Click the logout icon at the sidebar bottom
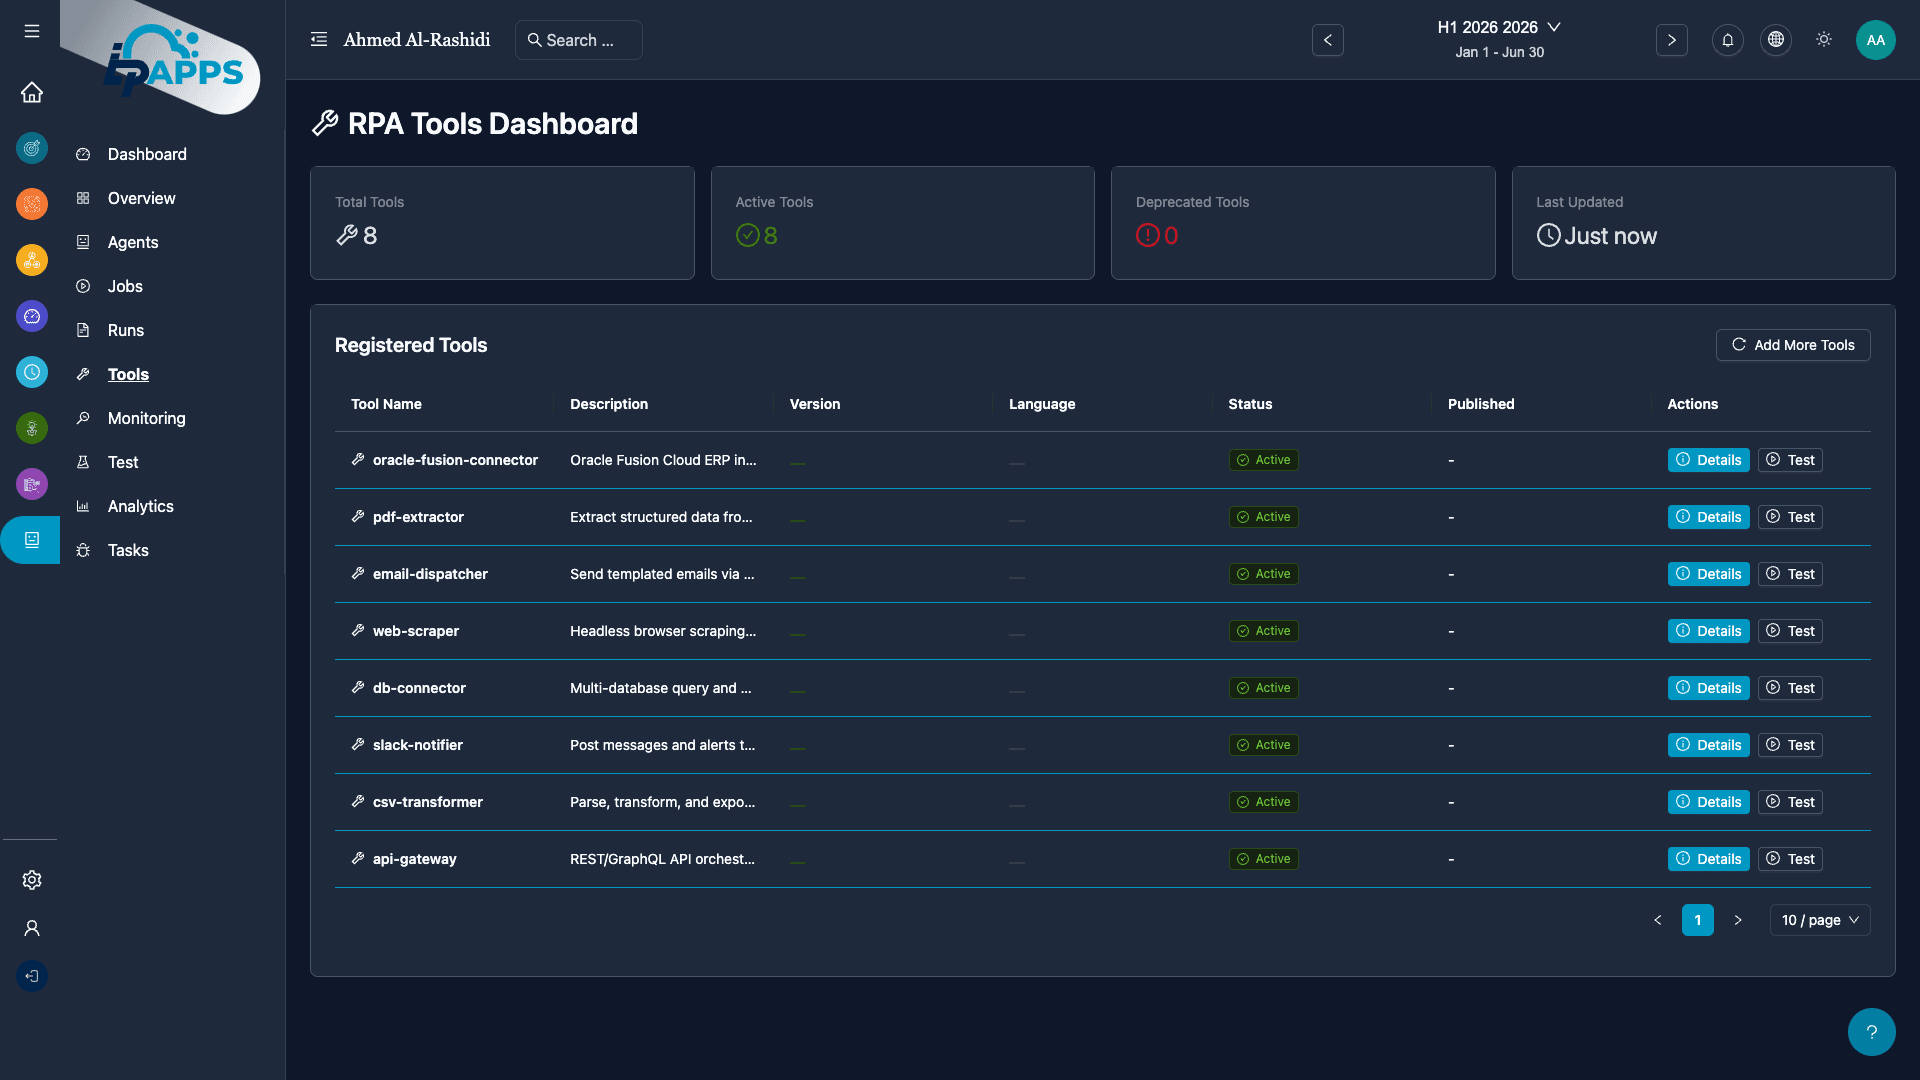This screenshot has width=1920, height=1080. click(31, 976)
